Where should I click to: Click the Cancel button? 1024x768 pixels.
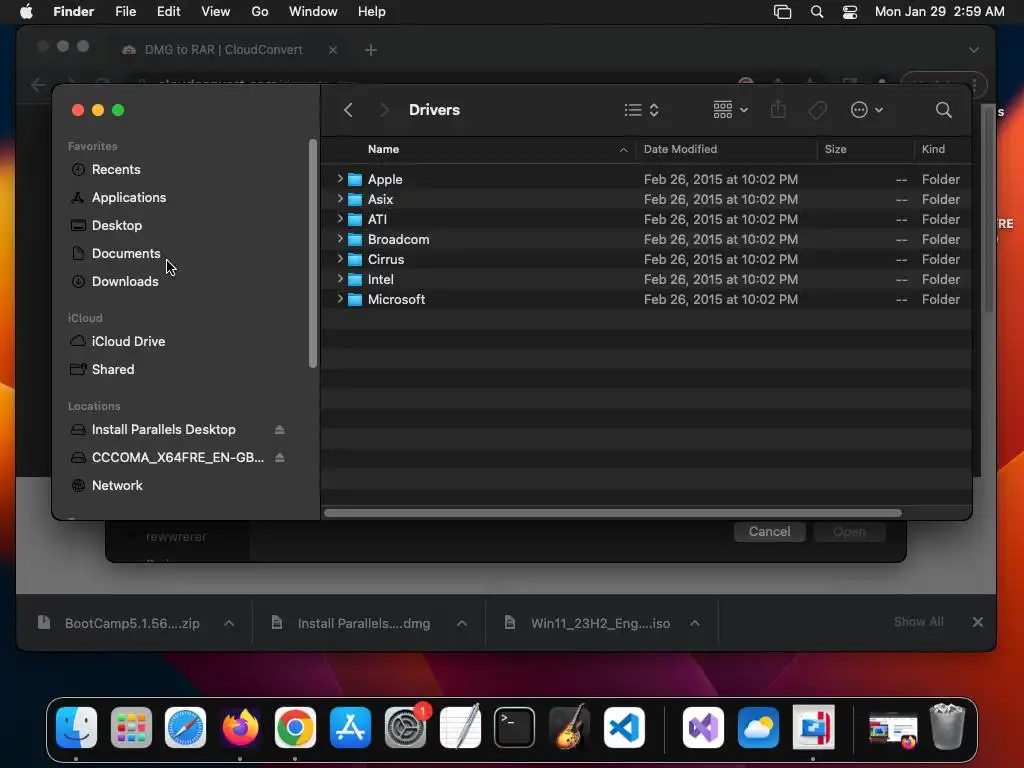(x=769, y=532)
